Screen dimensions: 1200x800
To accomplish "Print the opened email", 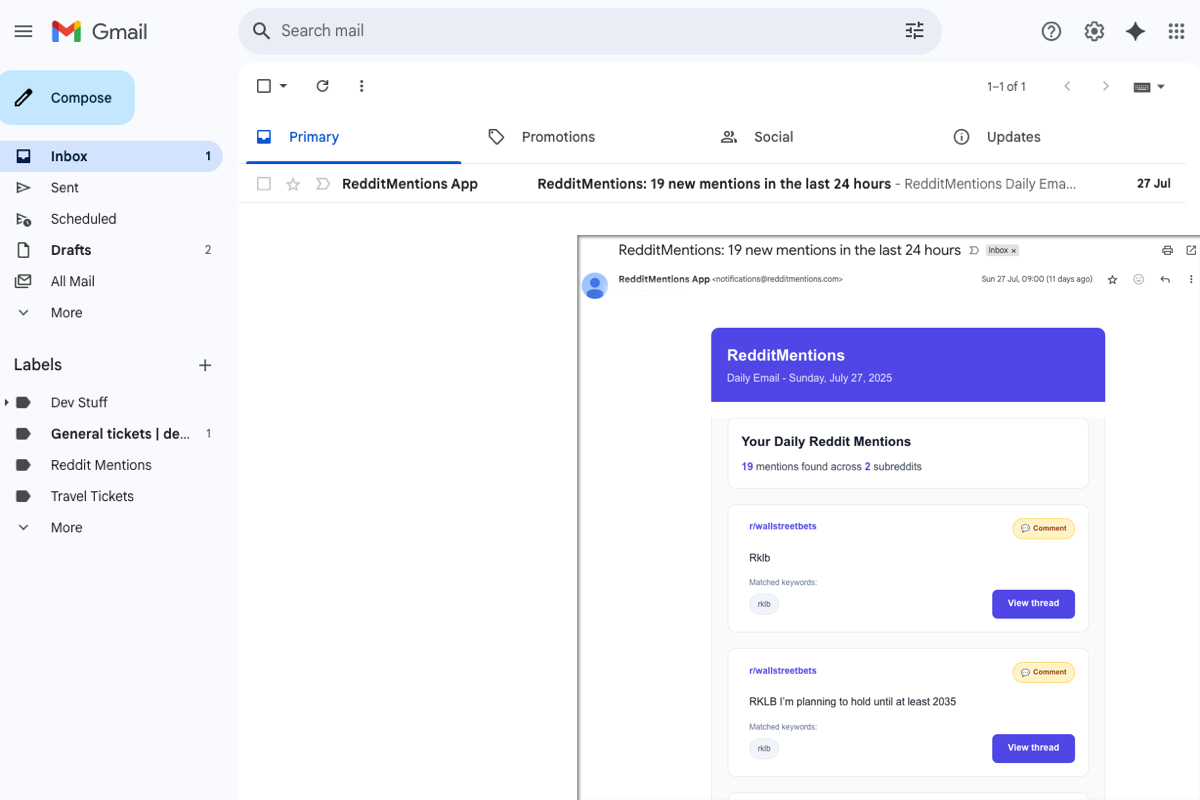I will pyautogui.click(x=1167, y=250).
